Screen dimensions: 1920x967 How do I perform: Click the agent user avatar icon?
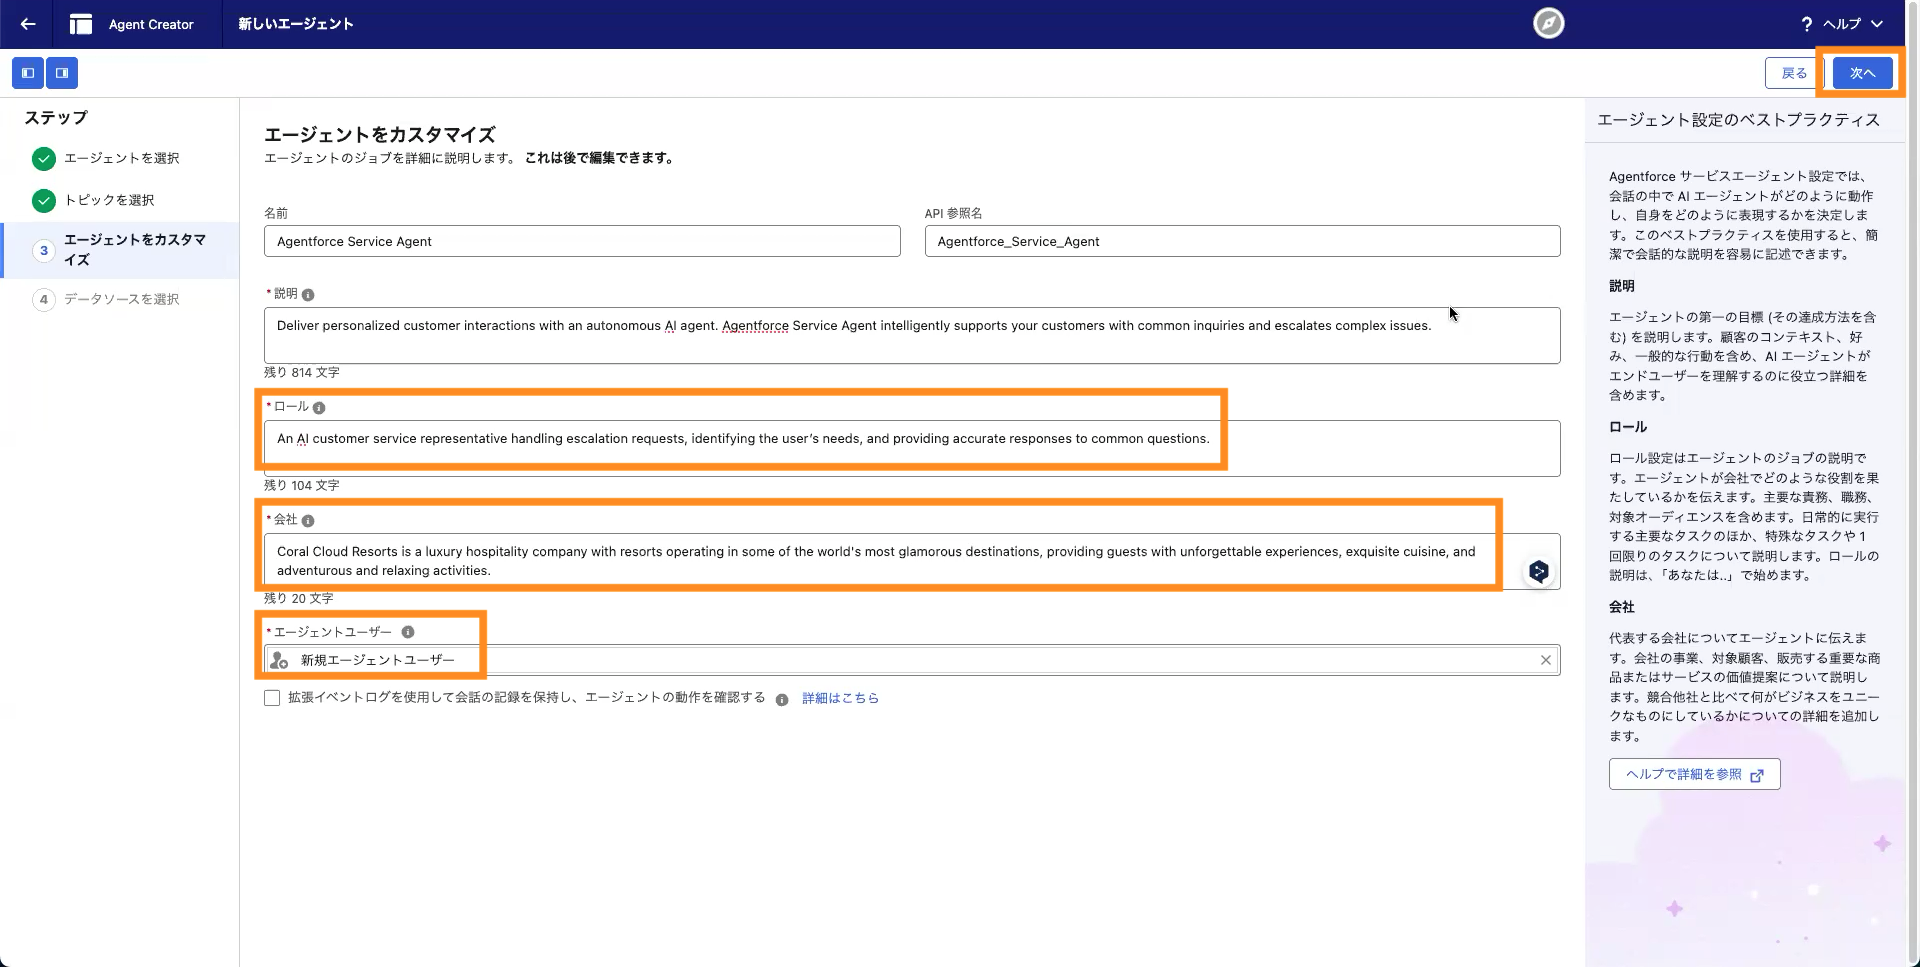coord(280,660)
